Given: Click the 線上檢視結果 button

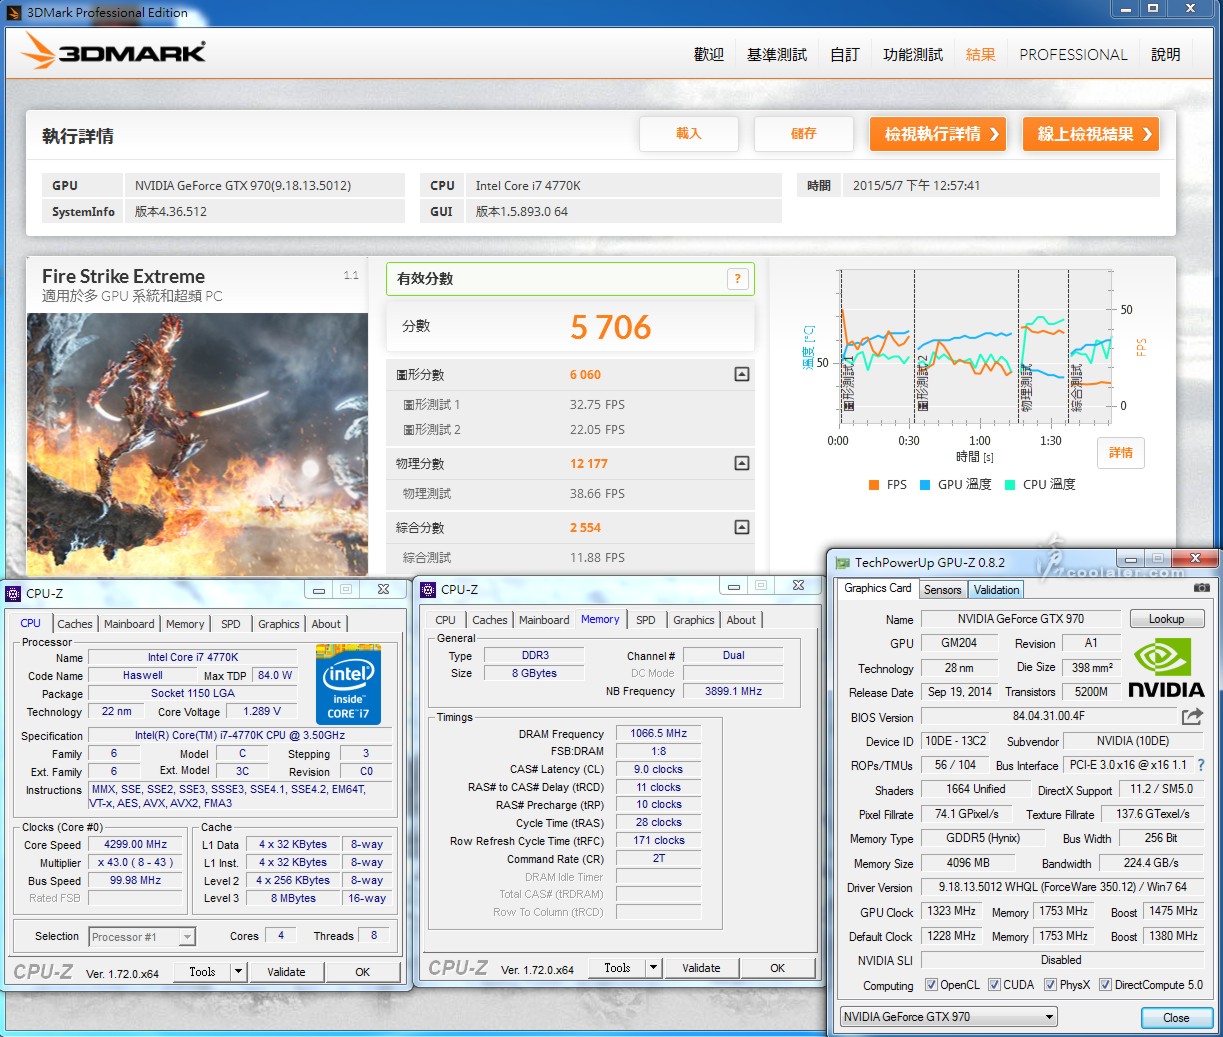Looking at the screenshot, I should click(x=1091, y=133).
